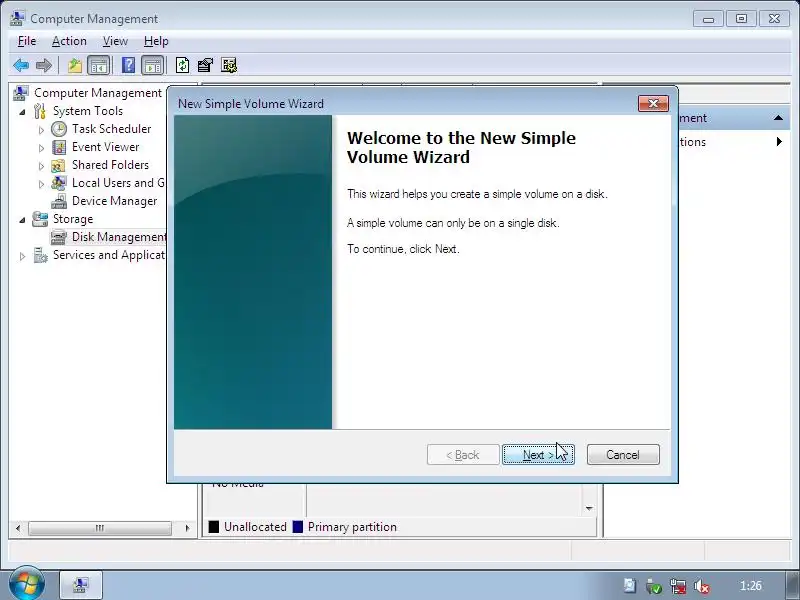Click the taskbar clock showing 1:26
The width and height of the screenshot is (800, 600).
click(751, 586)
